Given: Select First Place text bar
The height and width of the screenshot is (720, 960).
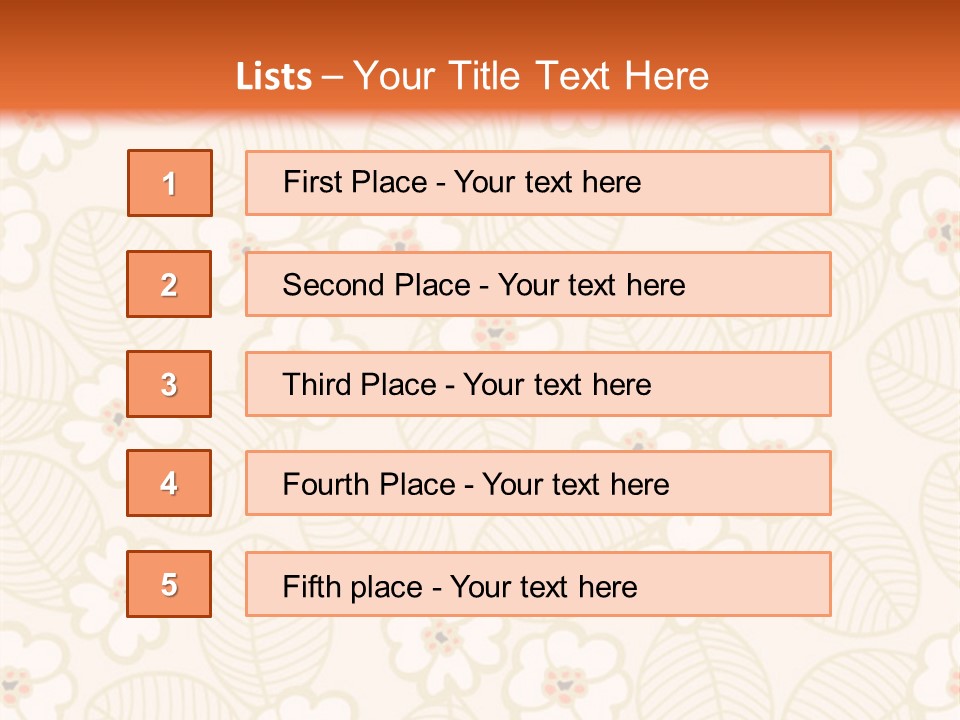Looking at the screenshot, I should click(x=538, y=183).
